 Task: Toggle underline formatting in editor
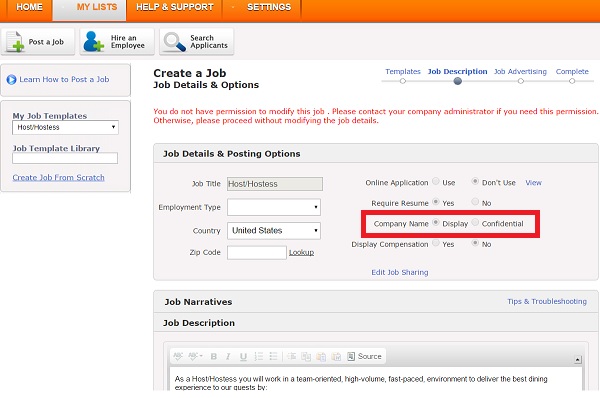click(x=243, y=356)
